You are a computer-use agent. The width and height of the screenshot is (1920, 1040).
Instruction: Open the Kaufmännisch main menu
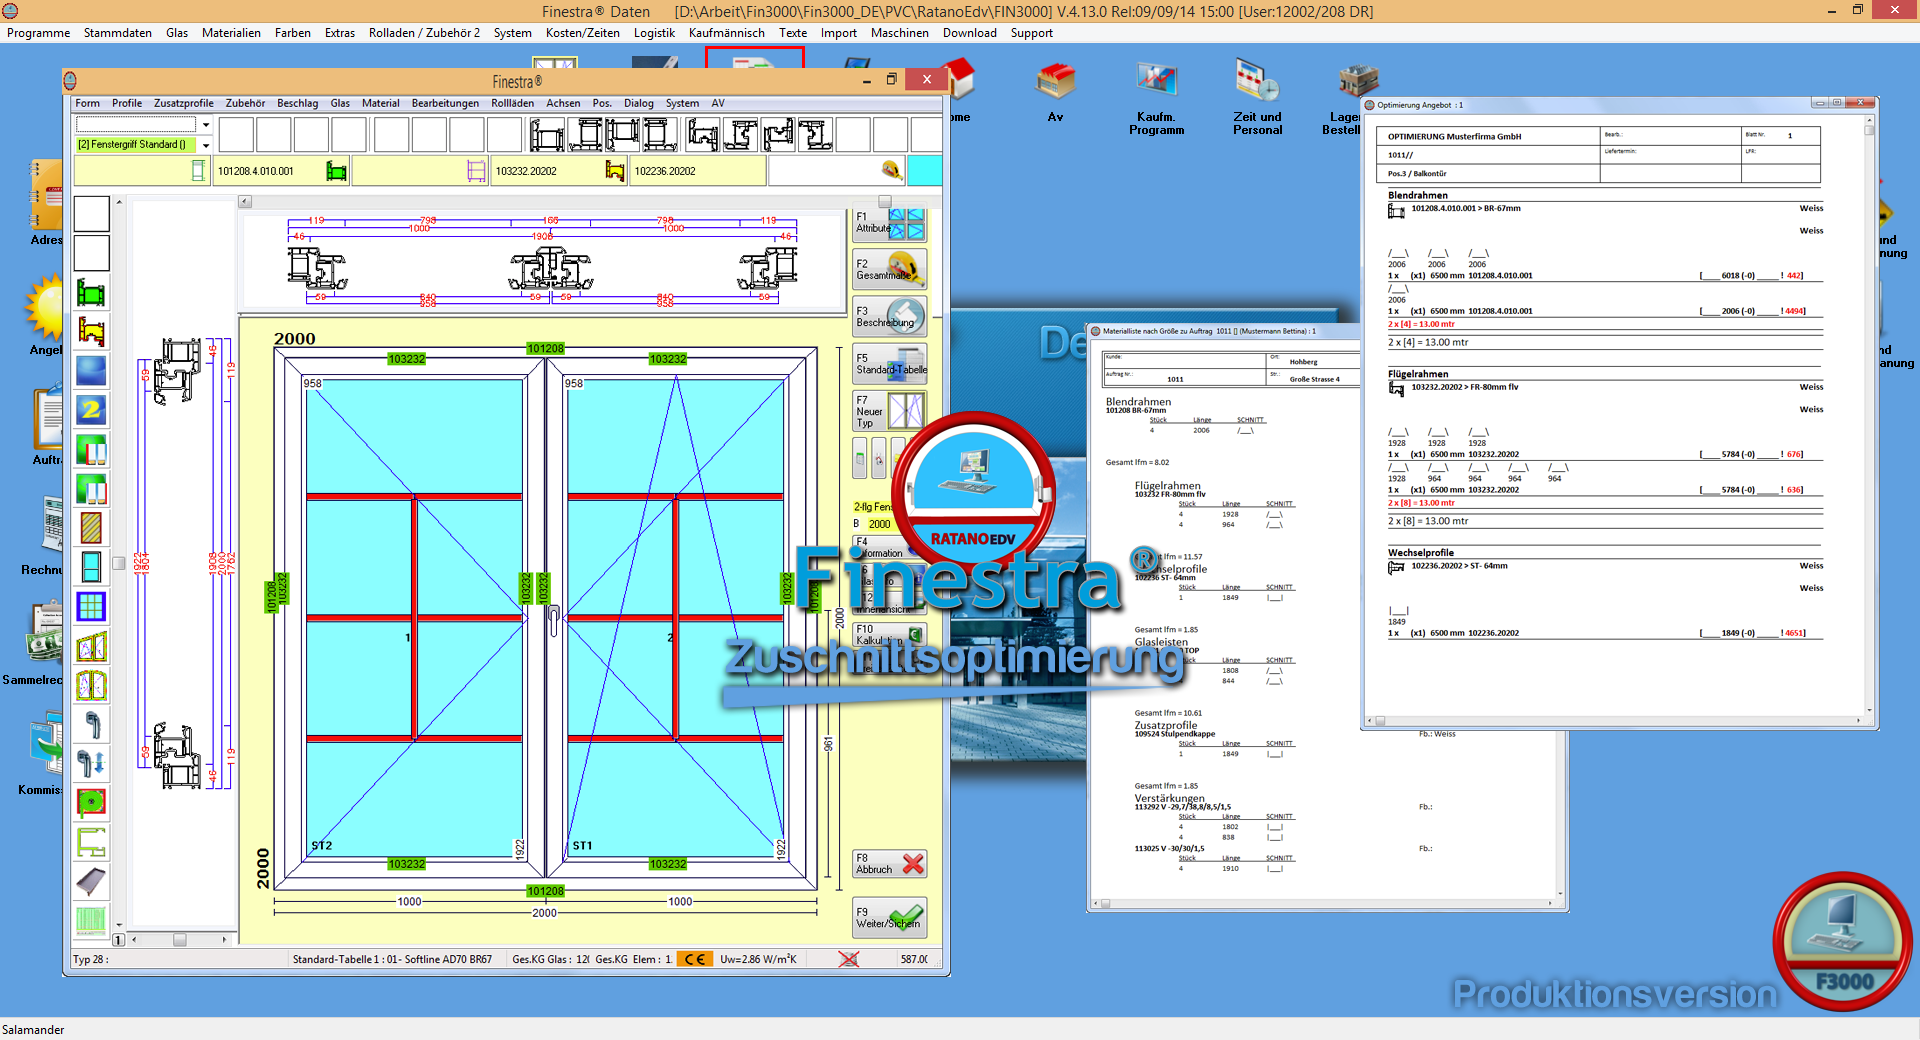point(727,33)
